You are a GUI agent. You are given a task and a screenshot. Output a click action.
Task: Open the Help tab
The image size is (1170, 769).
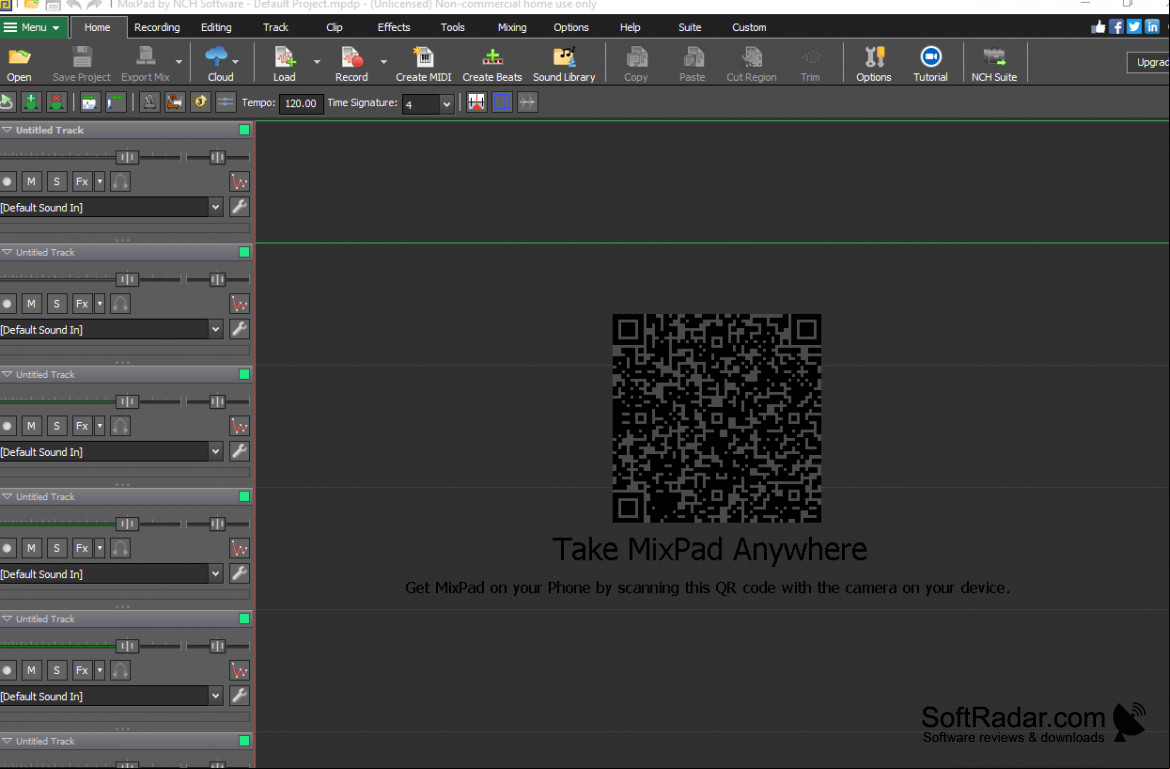tap(630, 27)
